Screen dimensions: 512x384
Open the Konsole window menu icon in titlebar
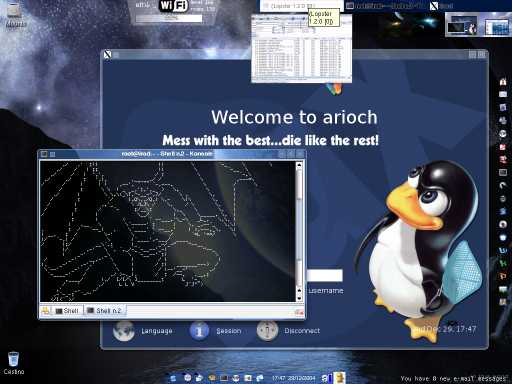tap(44, 154)
